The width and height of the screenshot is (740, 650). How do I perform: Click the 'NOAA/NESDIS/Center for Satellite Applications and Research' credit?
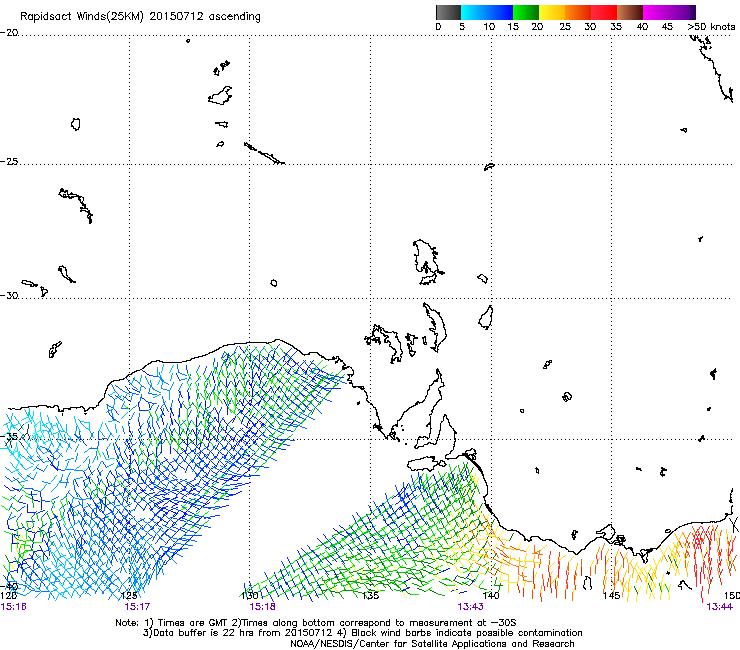click(432, 644)
